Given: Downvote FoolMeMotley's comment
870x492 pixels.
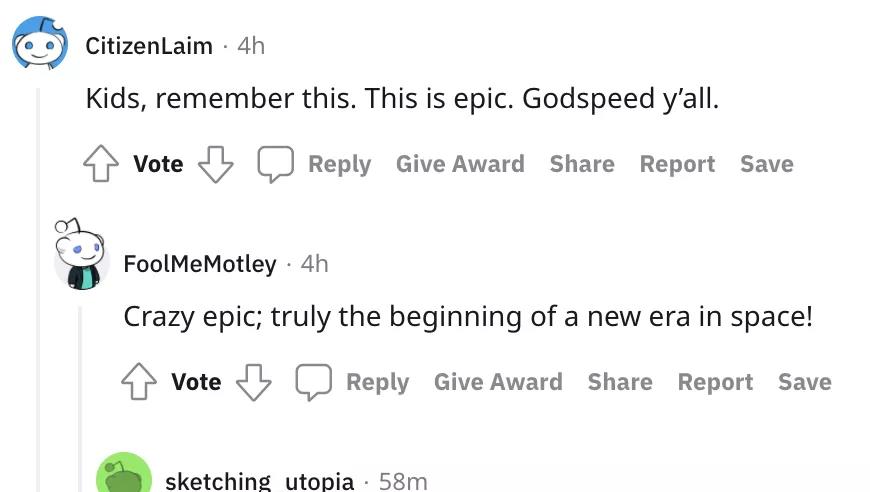Looking at the screenshot, I should pyautogui.click(x=253, y=382).
